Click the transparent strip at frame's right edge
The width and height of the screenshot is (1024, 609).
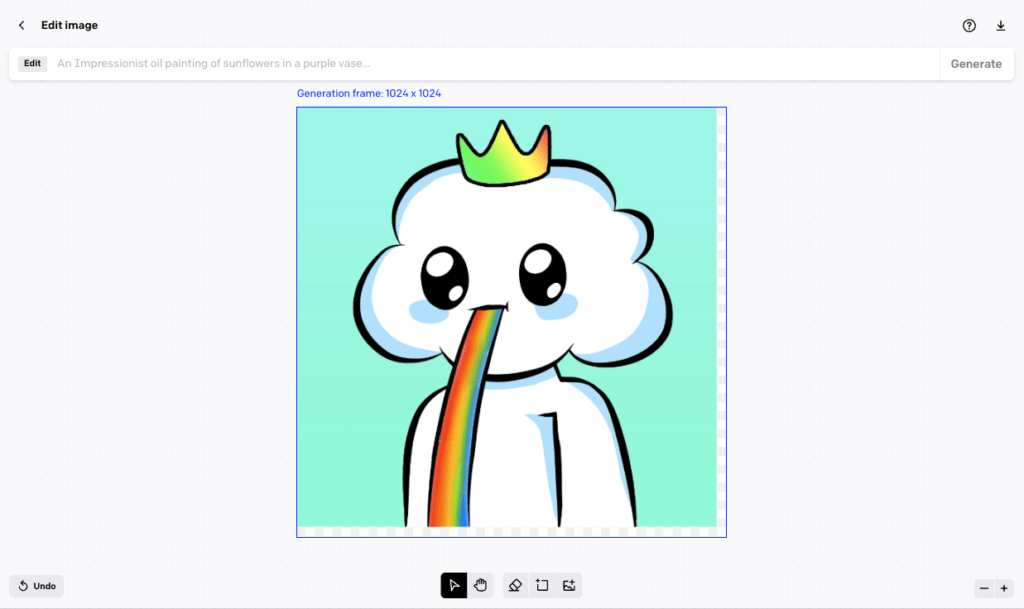(x=722, y=320)
